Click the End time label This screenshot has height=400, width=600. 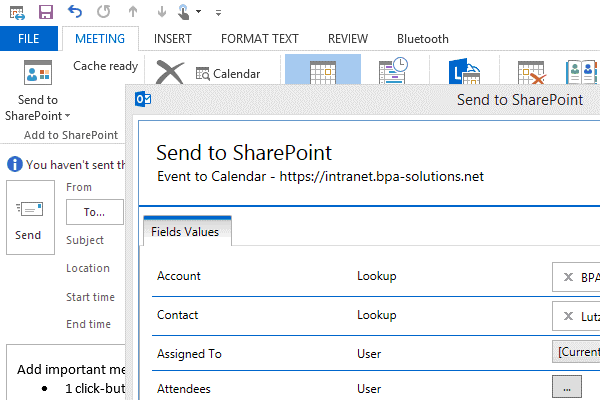(88, 324)
